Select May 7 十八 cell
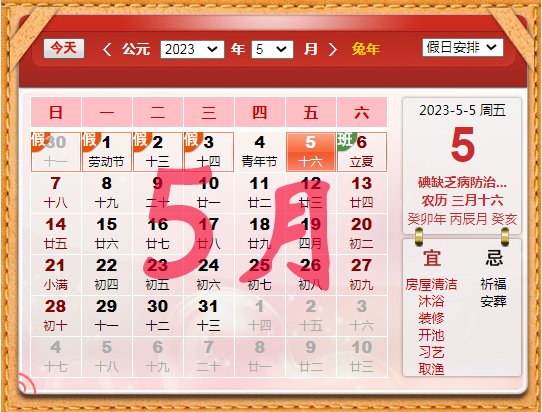Image resolution: width=542 pixels, height=412 pixels. [56, 193]
